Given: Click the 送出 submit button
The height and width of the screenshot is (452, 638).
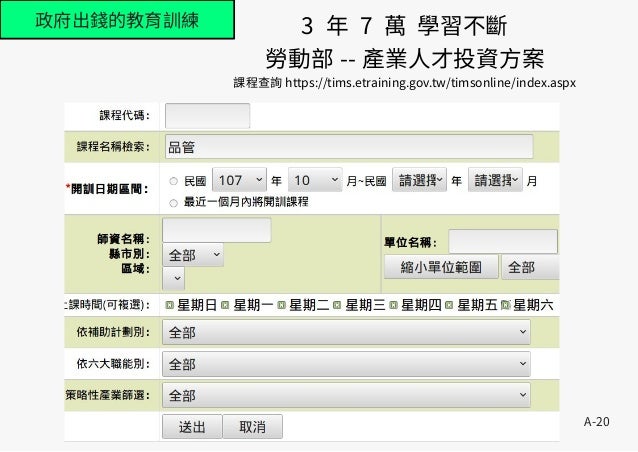Looking at the screenshot, I should coord(192,427).
